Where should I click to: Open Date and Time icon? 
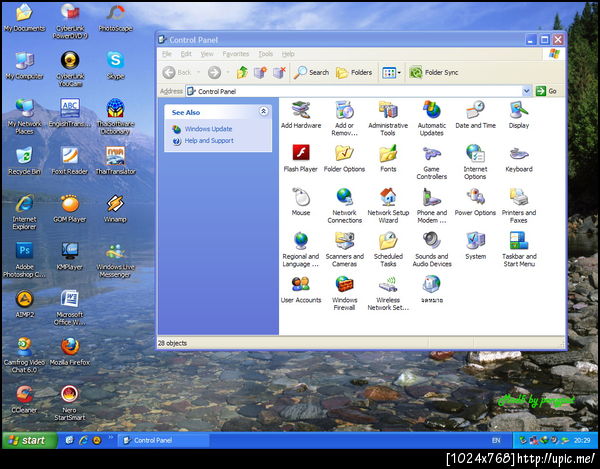(475, 115)
